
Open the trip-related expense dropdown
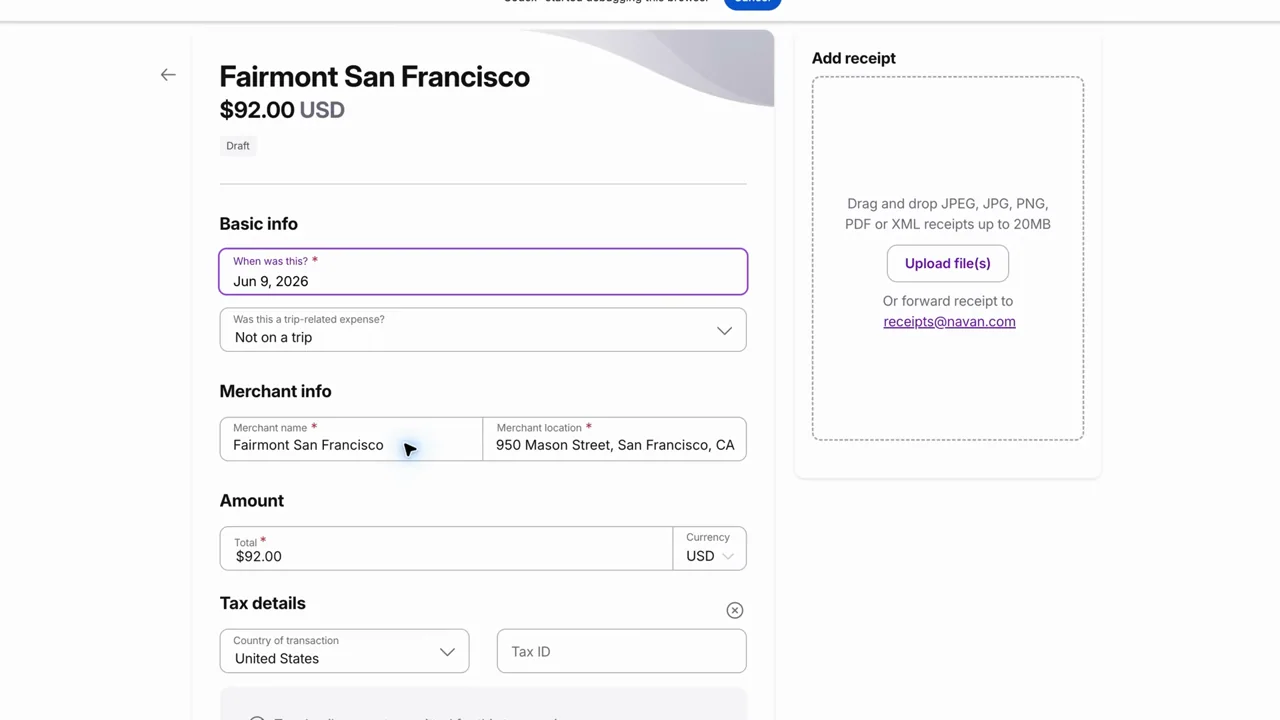483,330
